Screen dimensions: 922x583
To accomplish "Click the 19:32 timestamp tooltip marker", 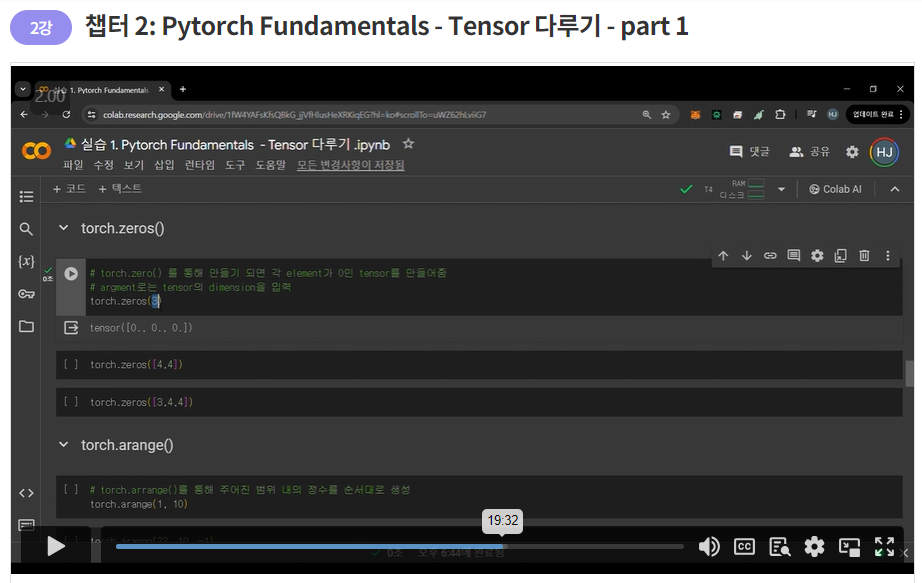I will tap(503, 521).
